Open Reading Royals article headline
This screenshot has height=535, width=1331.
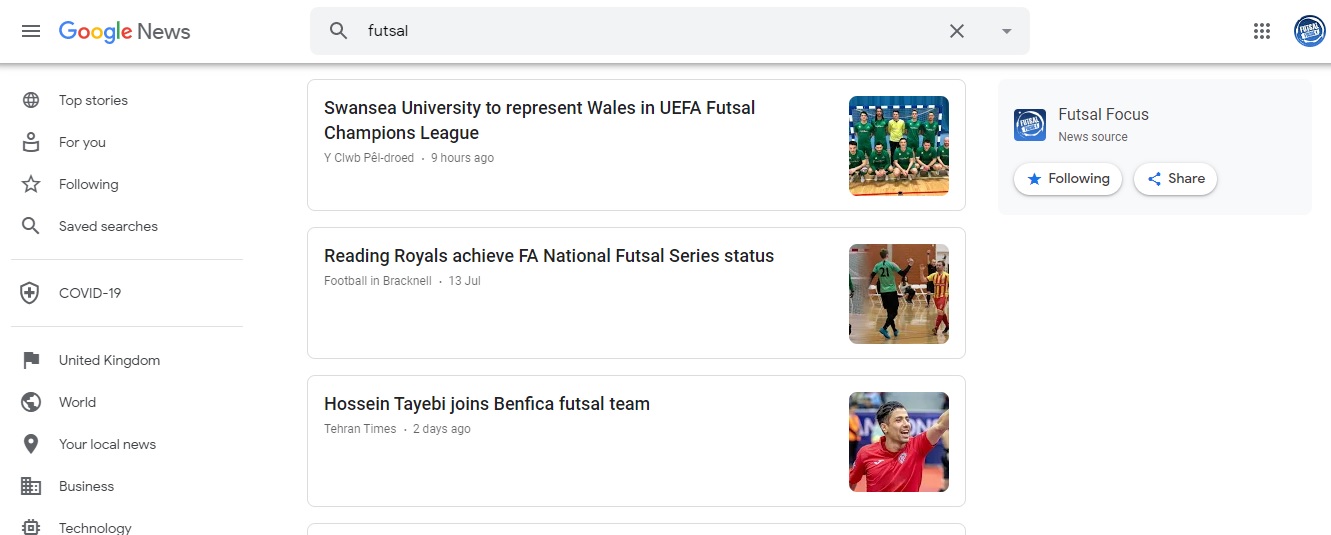(549, 256)
